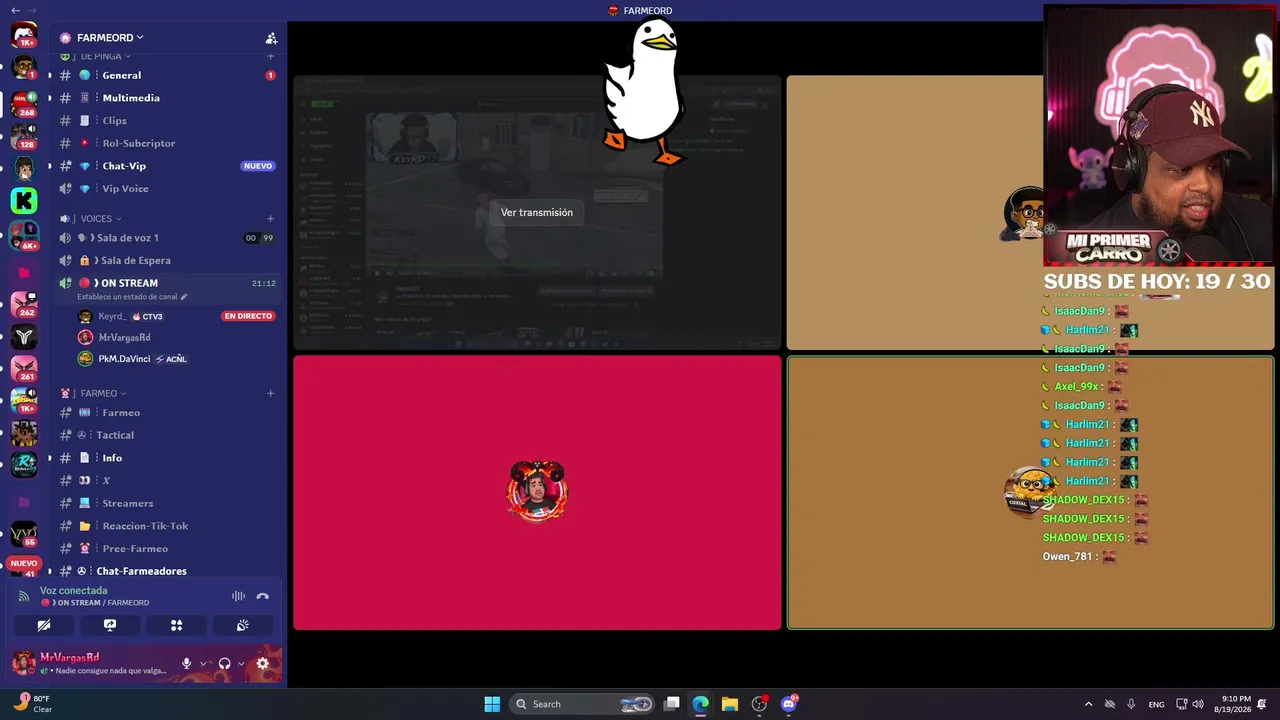
Task: Open the Kick server icon in sidebar
Action: pyautogui.click(x=24, y=201)
